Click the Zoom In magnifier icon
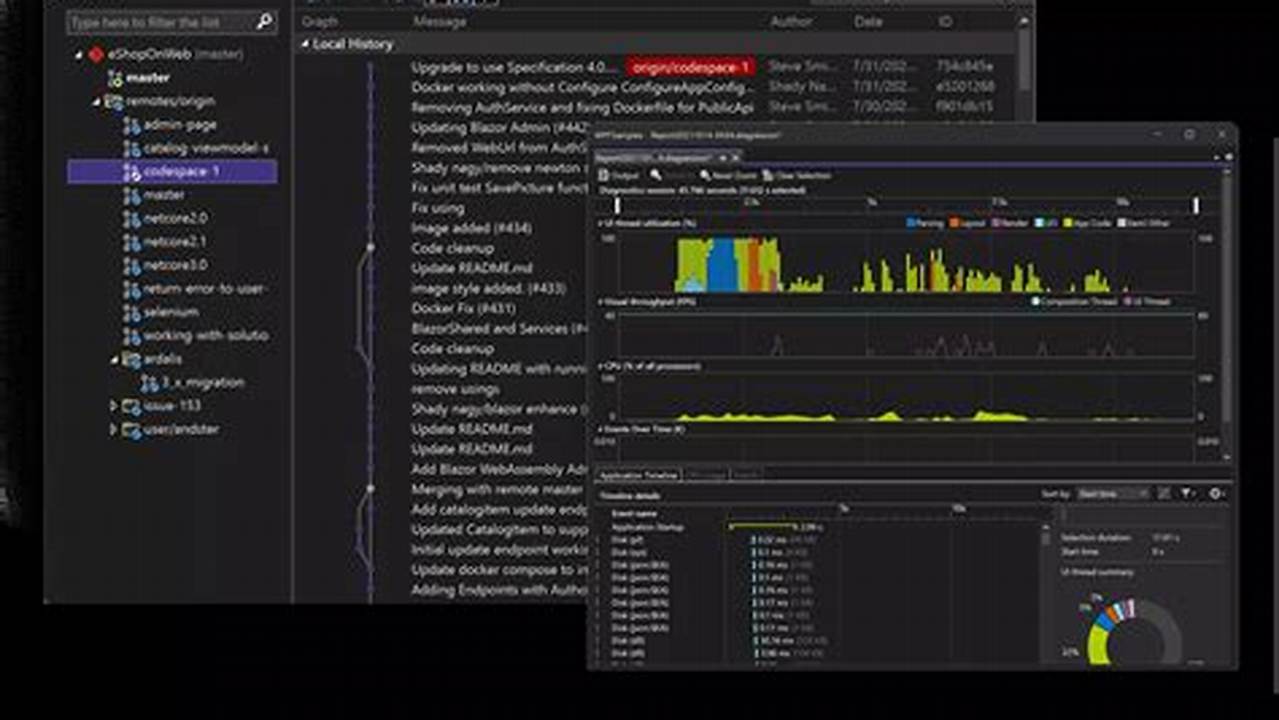Viewport: 1279px width, 720px height. pyautogui.click(x=655, y=175)
